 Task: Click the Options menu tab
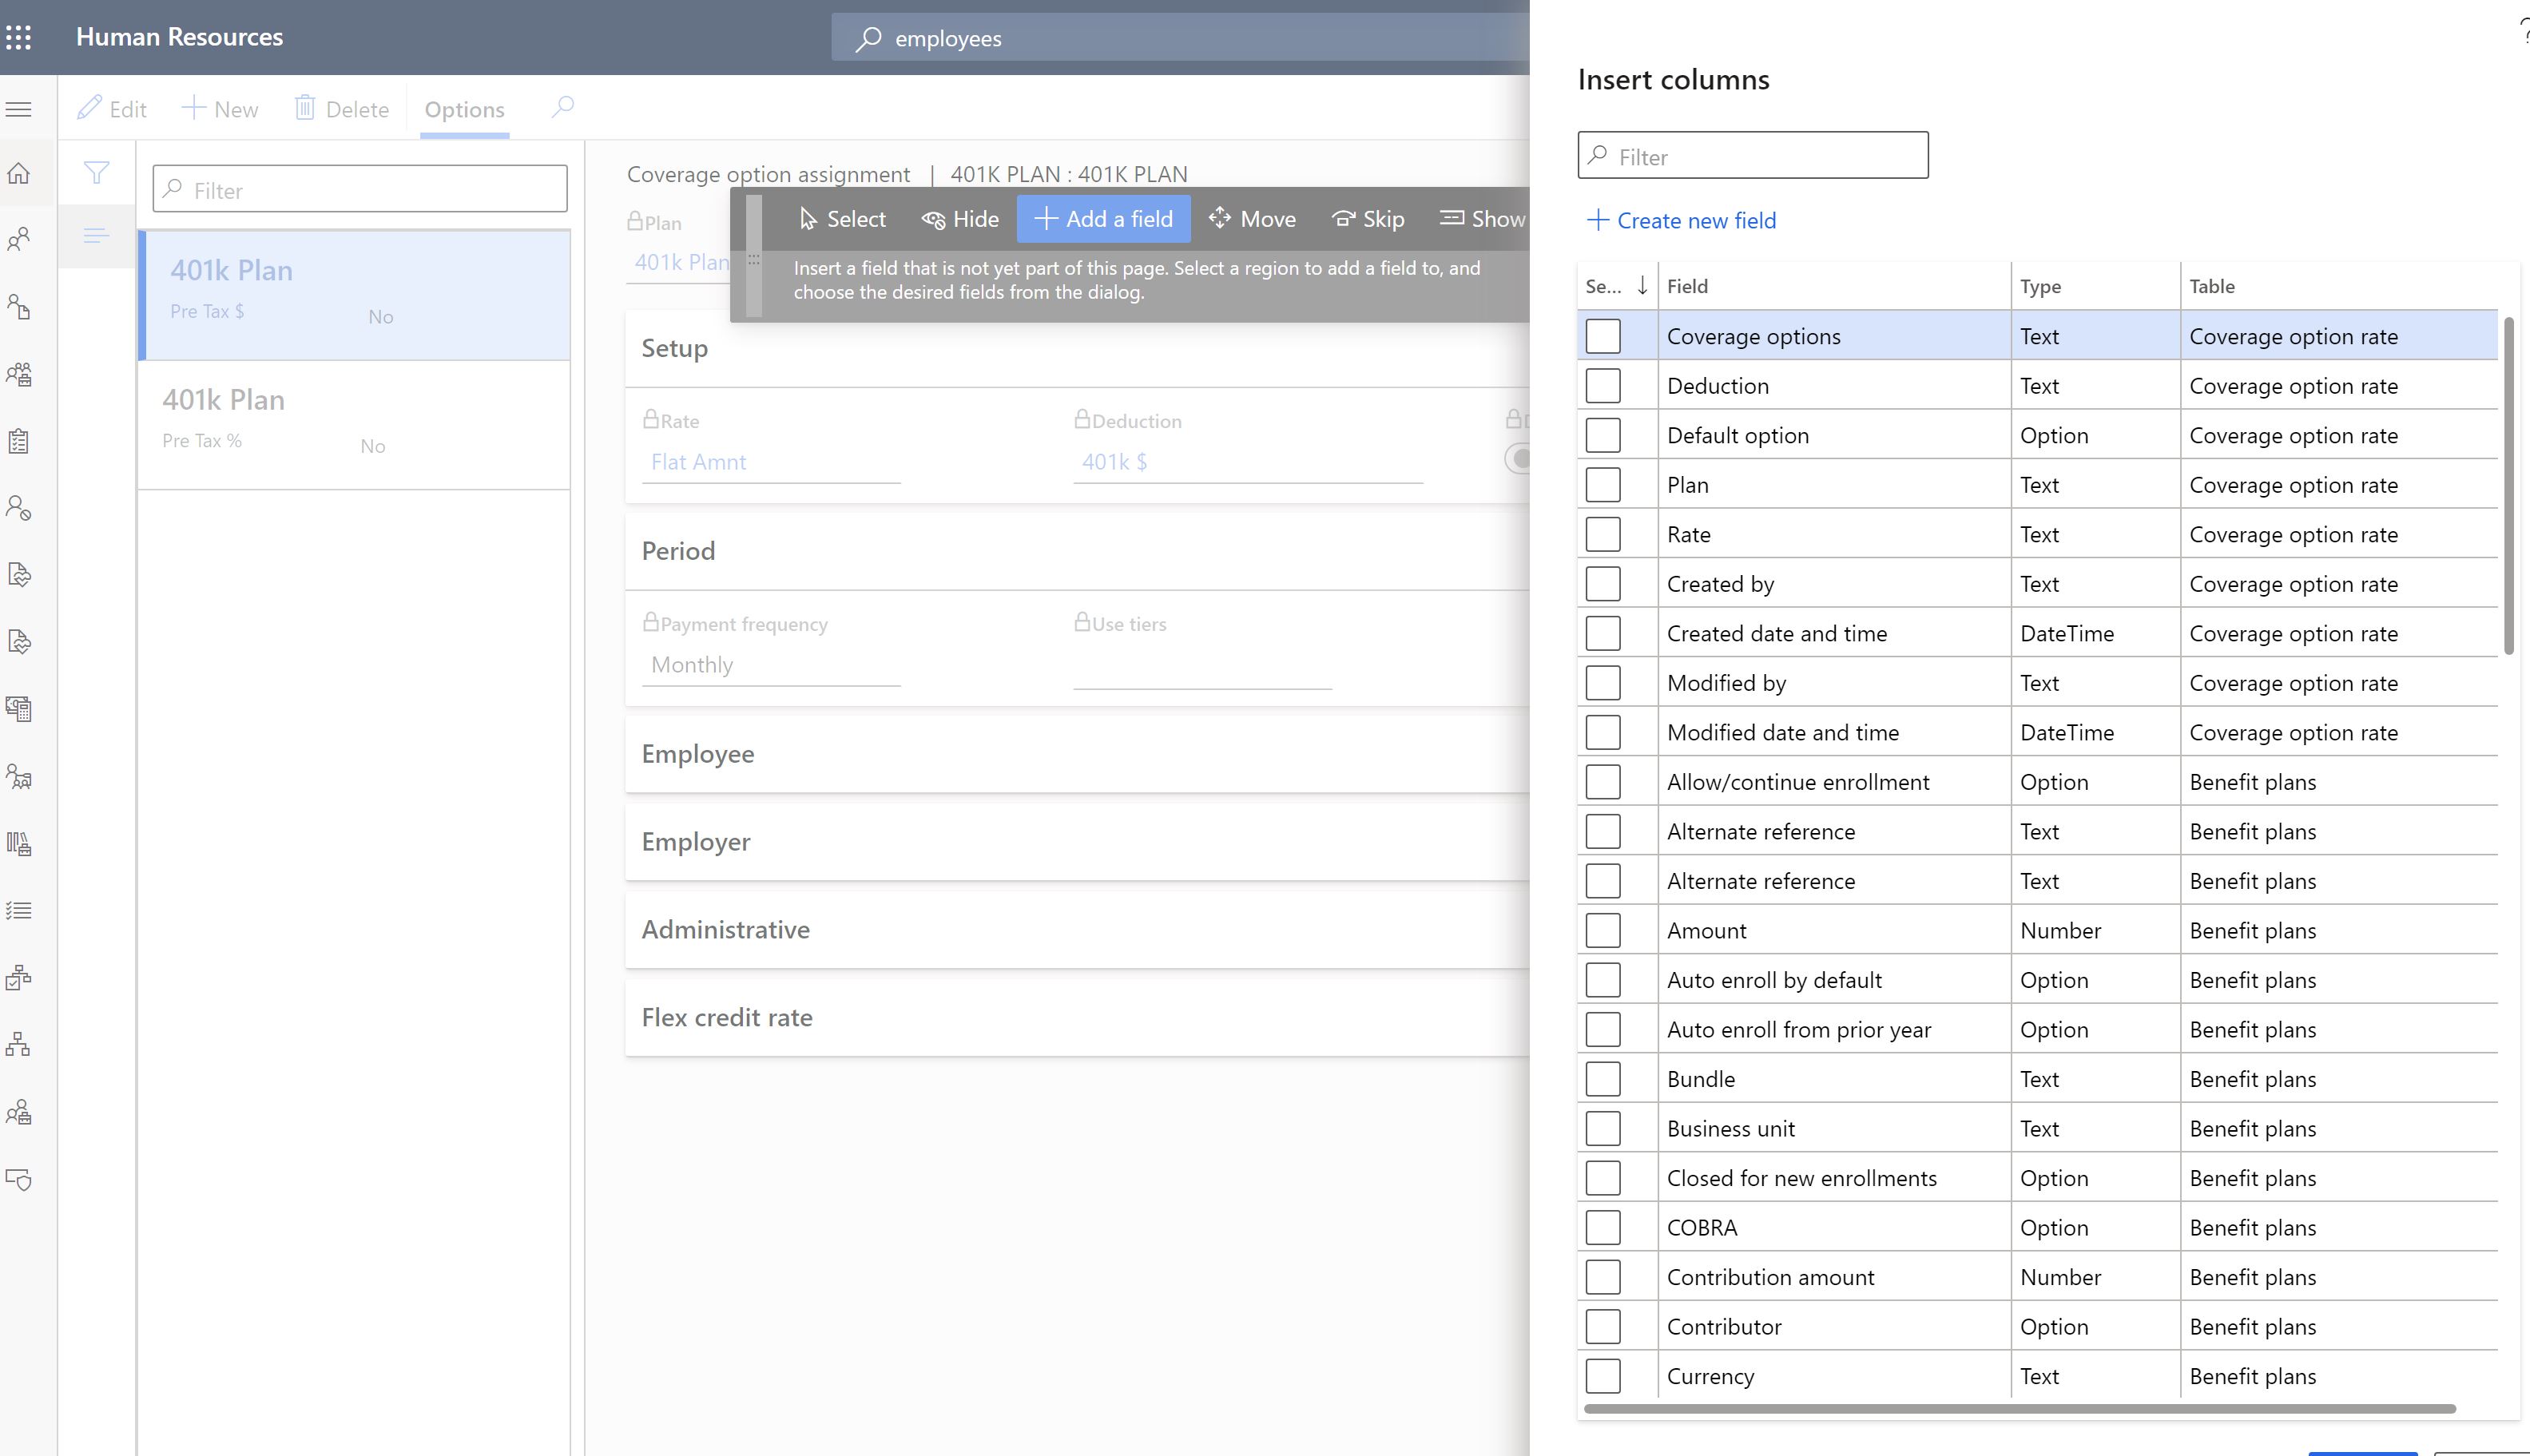pyautogui.click(x=464, y=108)
